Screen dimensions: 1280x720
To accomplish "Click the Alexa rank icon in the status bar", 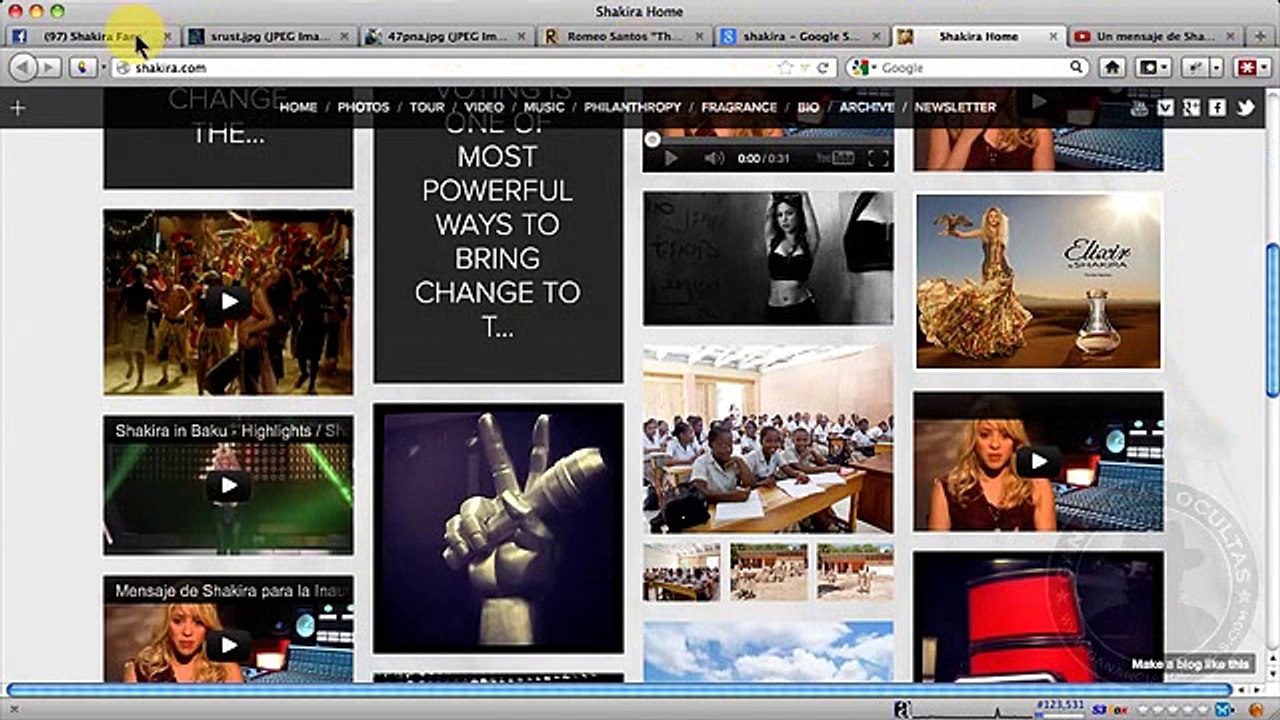I will [902, 709].
